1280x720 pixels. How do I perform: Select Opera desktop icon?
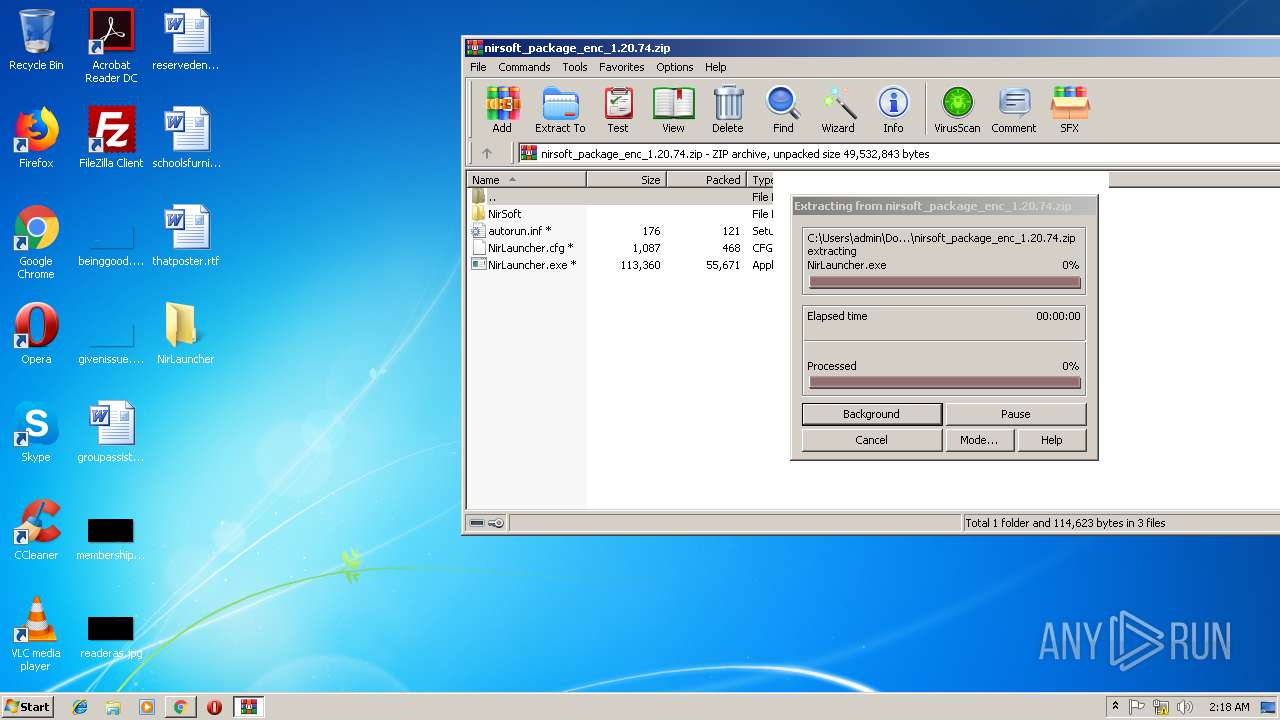(x=36, y=334)
